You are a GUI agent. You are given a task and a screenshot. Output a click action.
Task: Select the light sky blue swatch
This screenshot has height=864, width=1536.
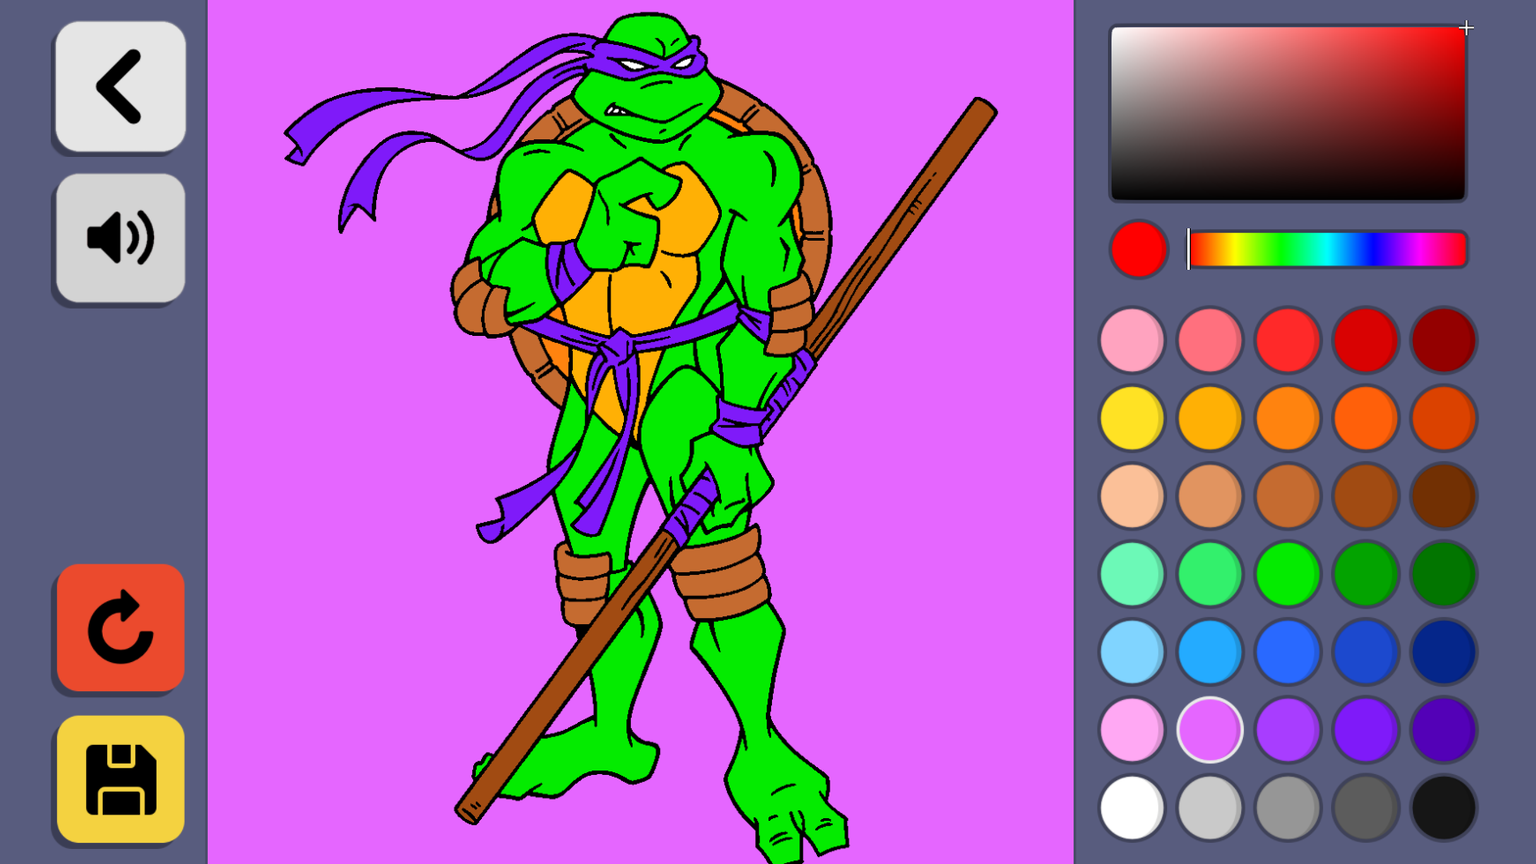(x=1132, y=652)
